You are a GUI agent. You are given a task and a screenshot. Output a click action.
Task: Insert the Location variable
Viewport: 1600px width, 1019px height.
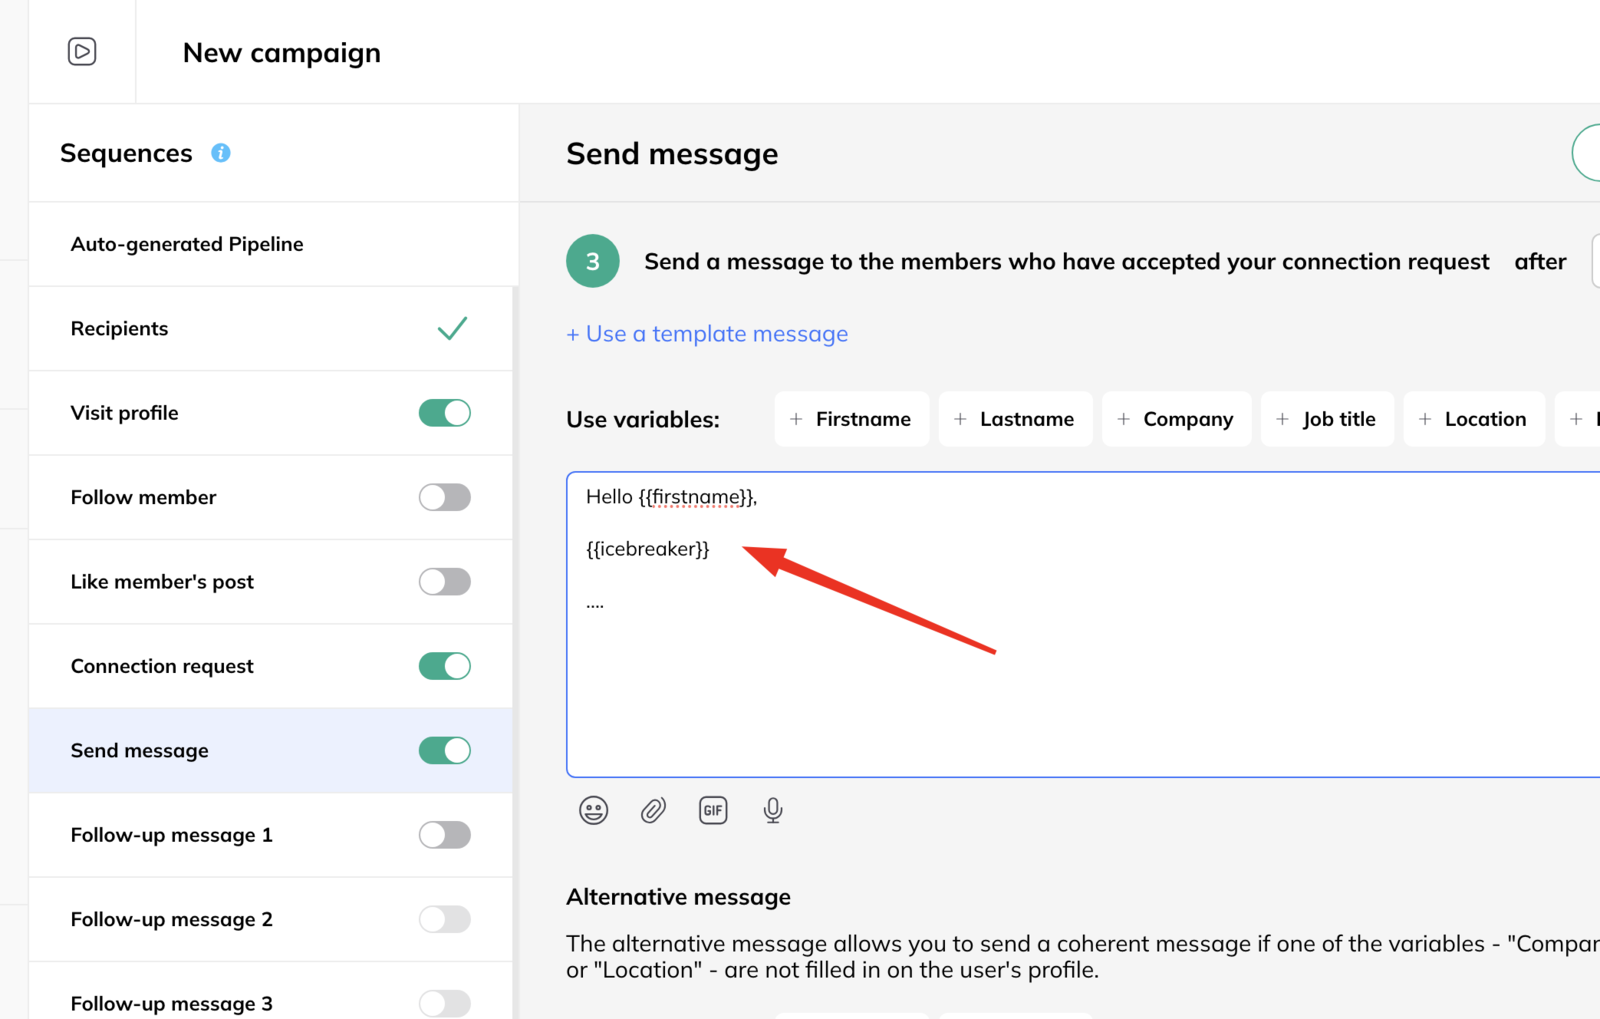(x=1474, y=419)
